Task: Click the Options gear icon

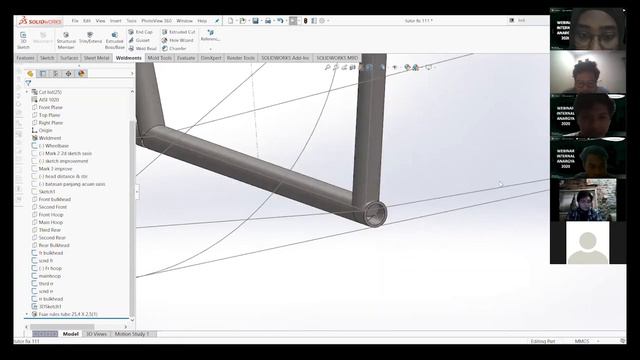Action: pos(322,20)
